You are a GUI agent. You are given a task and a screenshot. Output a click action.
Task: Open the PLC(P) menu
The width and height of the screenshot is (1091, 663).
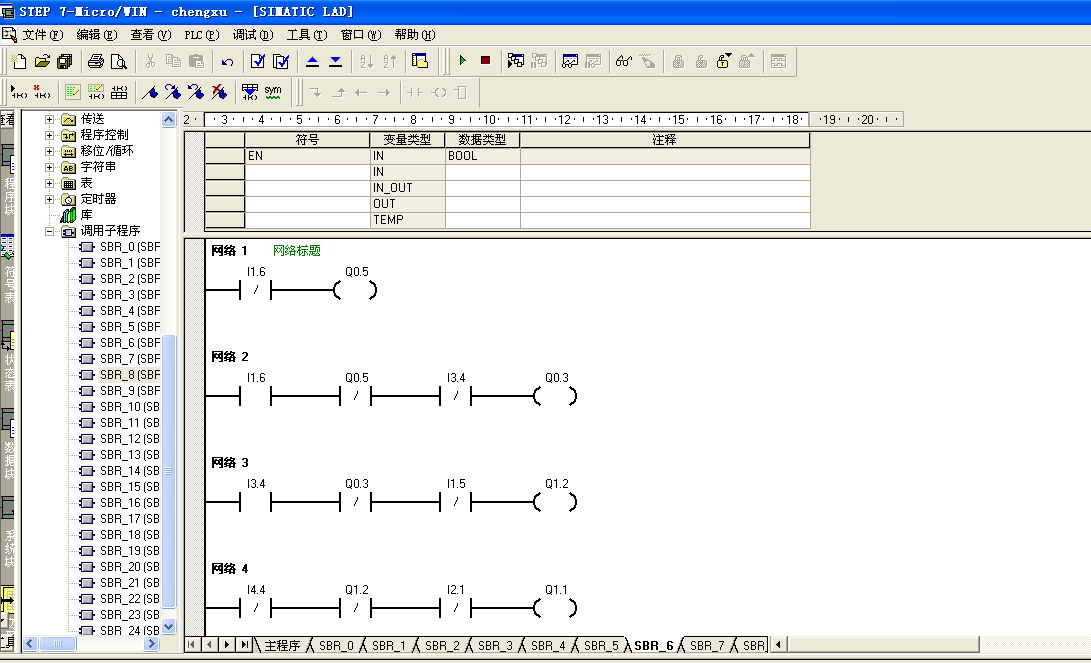202,35
